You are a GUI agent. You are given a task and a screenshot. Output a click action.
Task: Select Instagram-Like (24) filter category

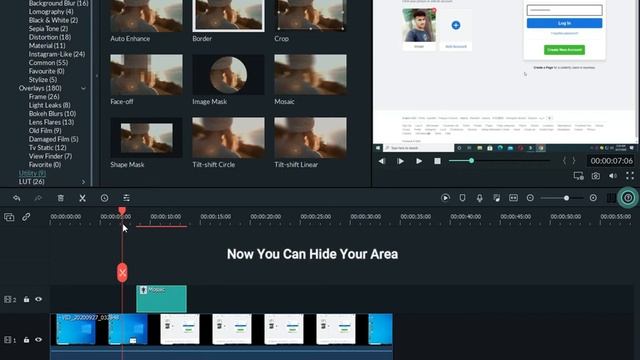(57, 54)
